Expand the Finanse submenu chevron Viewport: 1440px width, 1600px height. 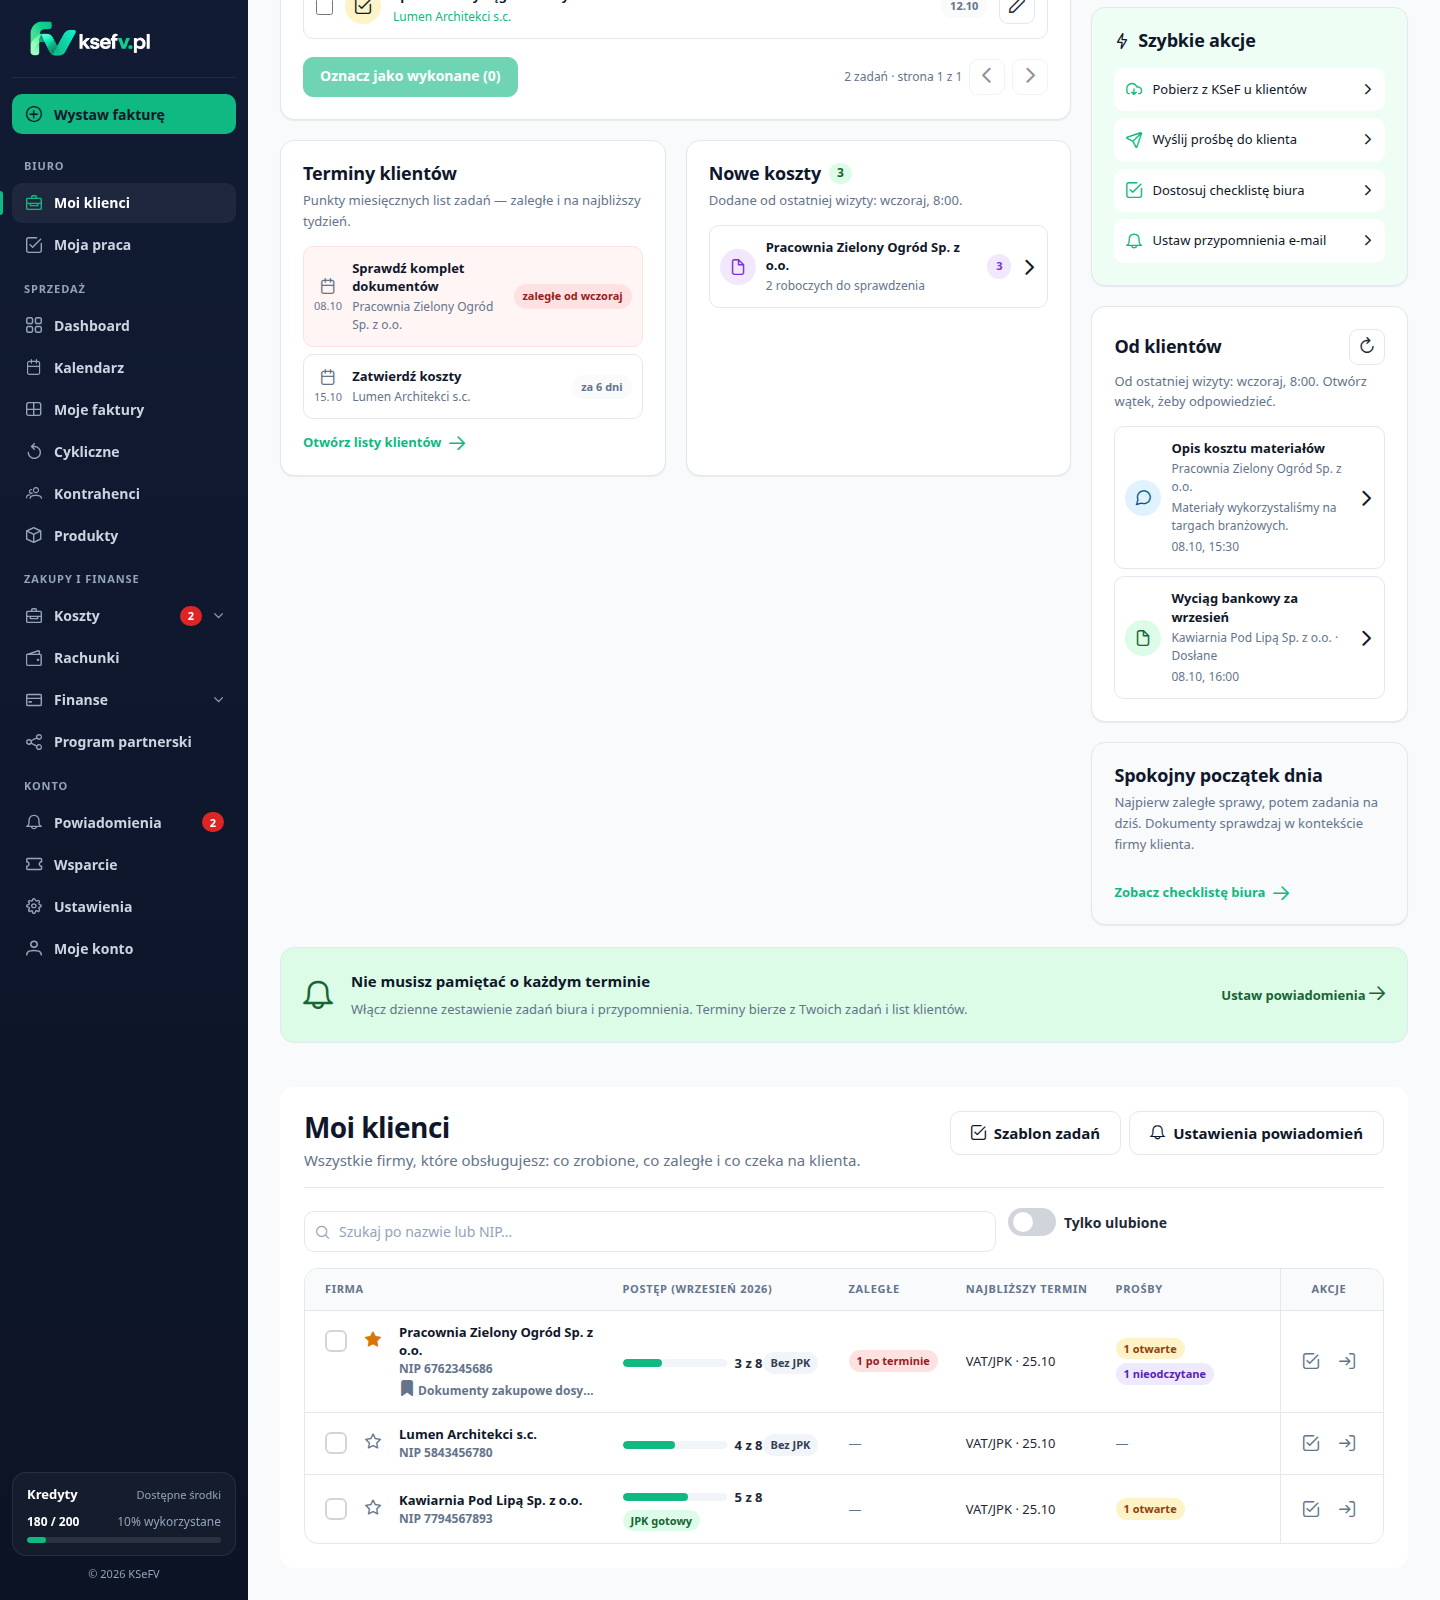(x=218, y=700)
